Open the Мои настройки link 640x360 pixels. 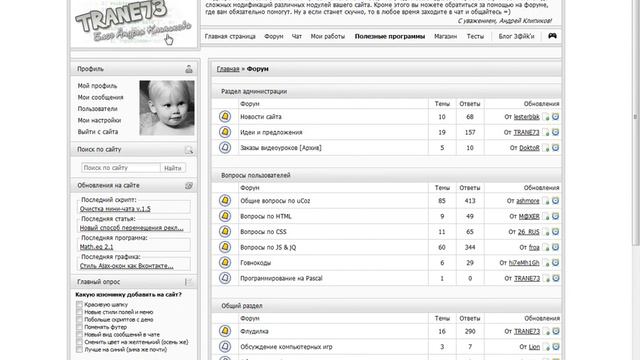tap(99, 120)
